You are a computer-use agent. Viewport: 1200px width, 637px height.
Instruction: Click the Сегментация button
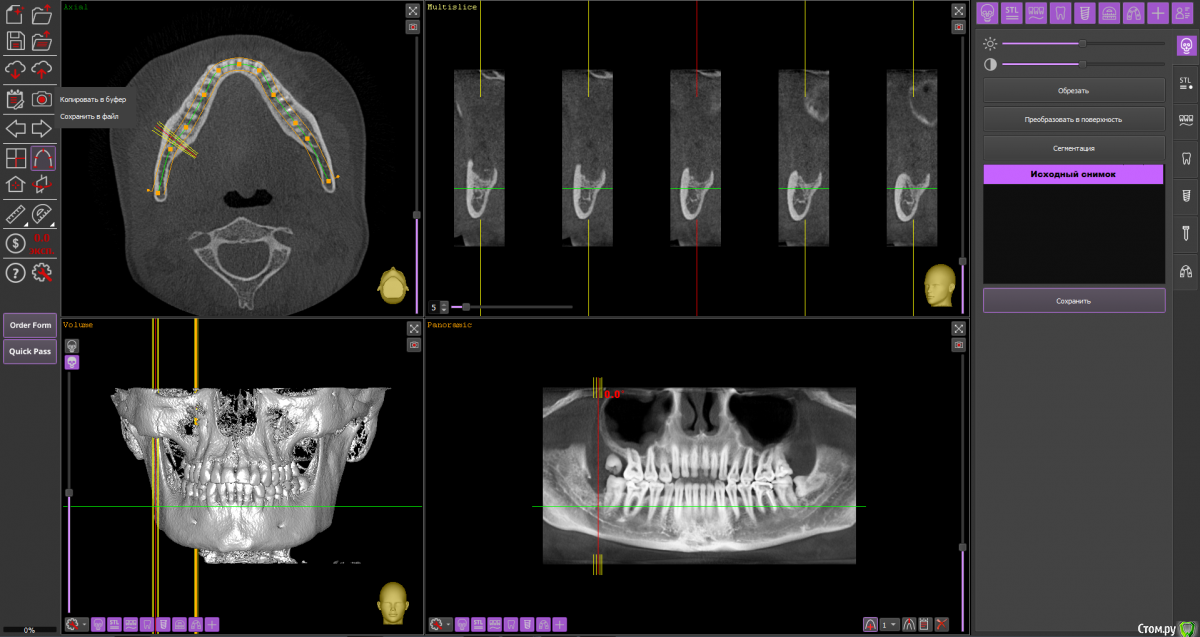click(x=1074, y=148)
